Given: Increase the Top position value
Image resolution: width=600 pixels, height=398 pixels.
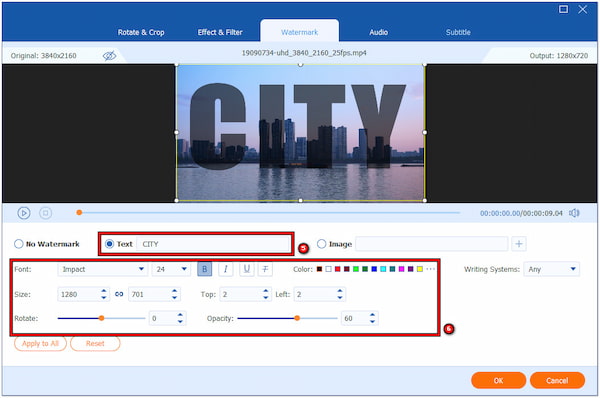Looking at the screenshot, I should 266,291.
